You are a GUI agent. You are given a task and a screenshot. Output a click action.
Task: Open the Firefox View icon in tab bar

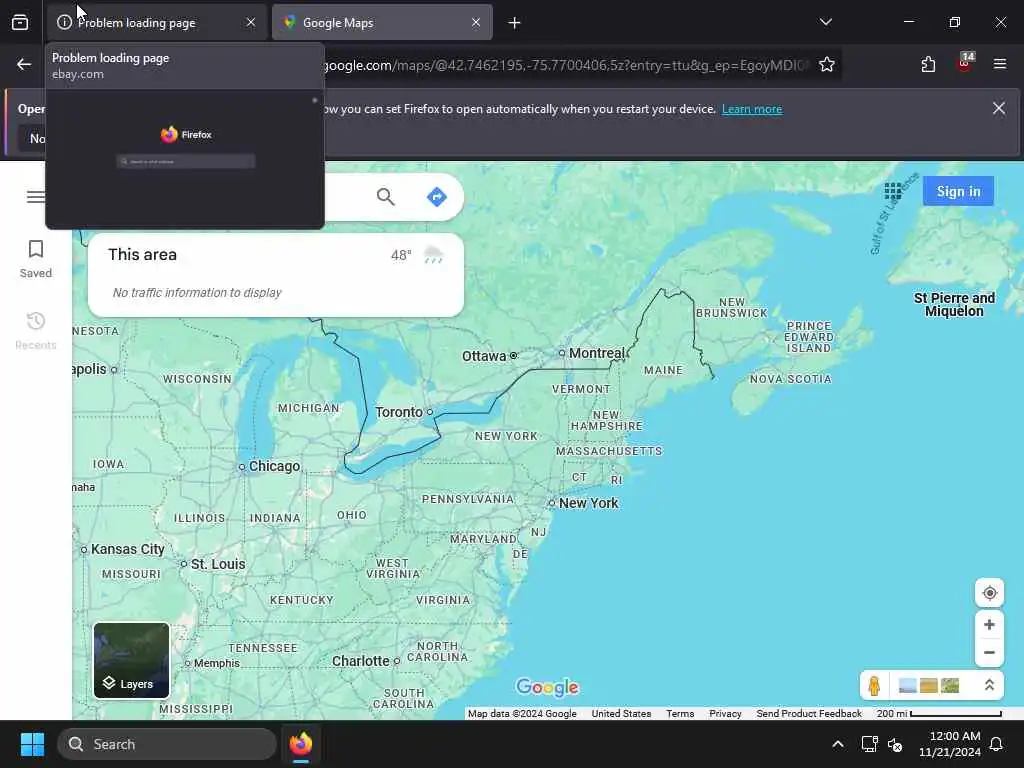pyautogui.click(x=20, y=23)
